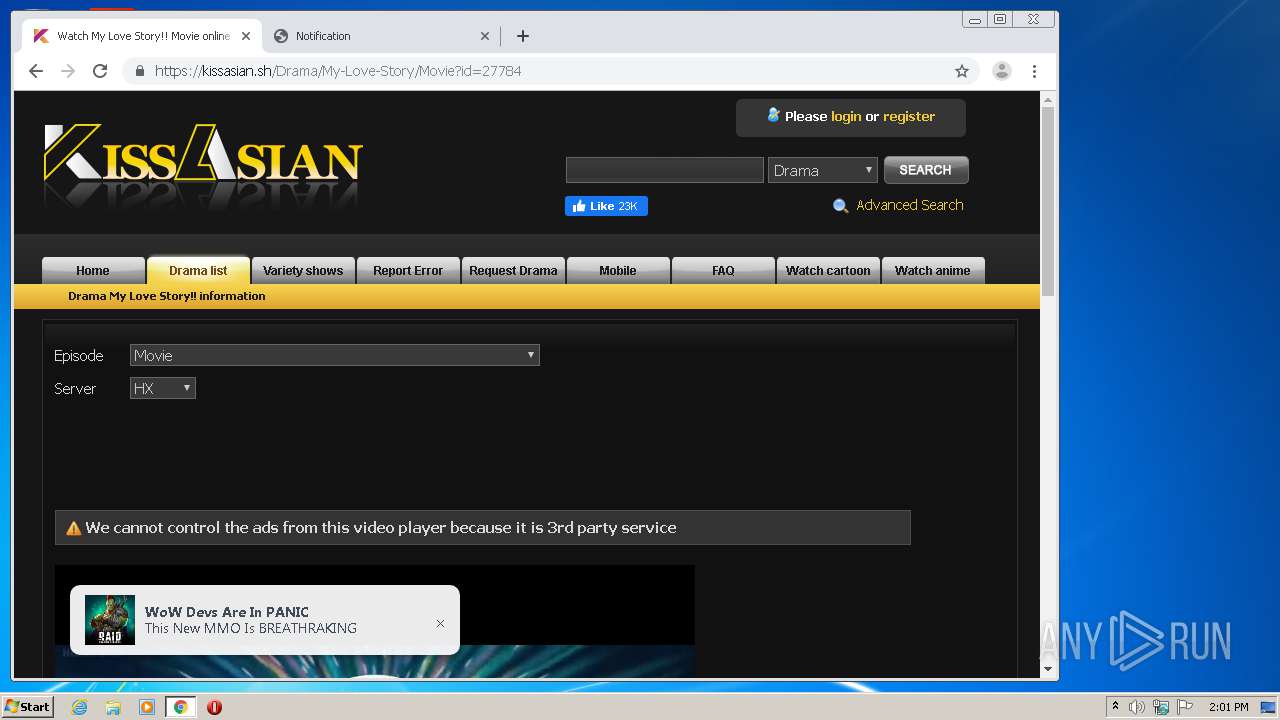The image size is (1280, 720).
Task: Open a new browser tab
Action: (523, 36)
